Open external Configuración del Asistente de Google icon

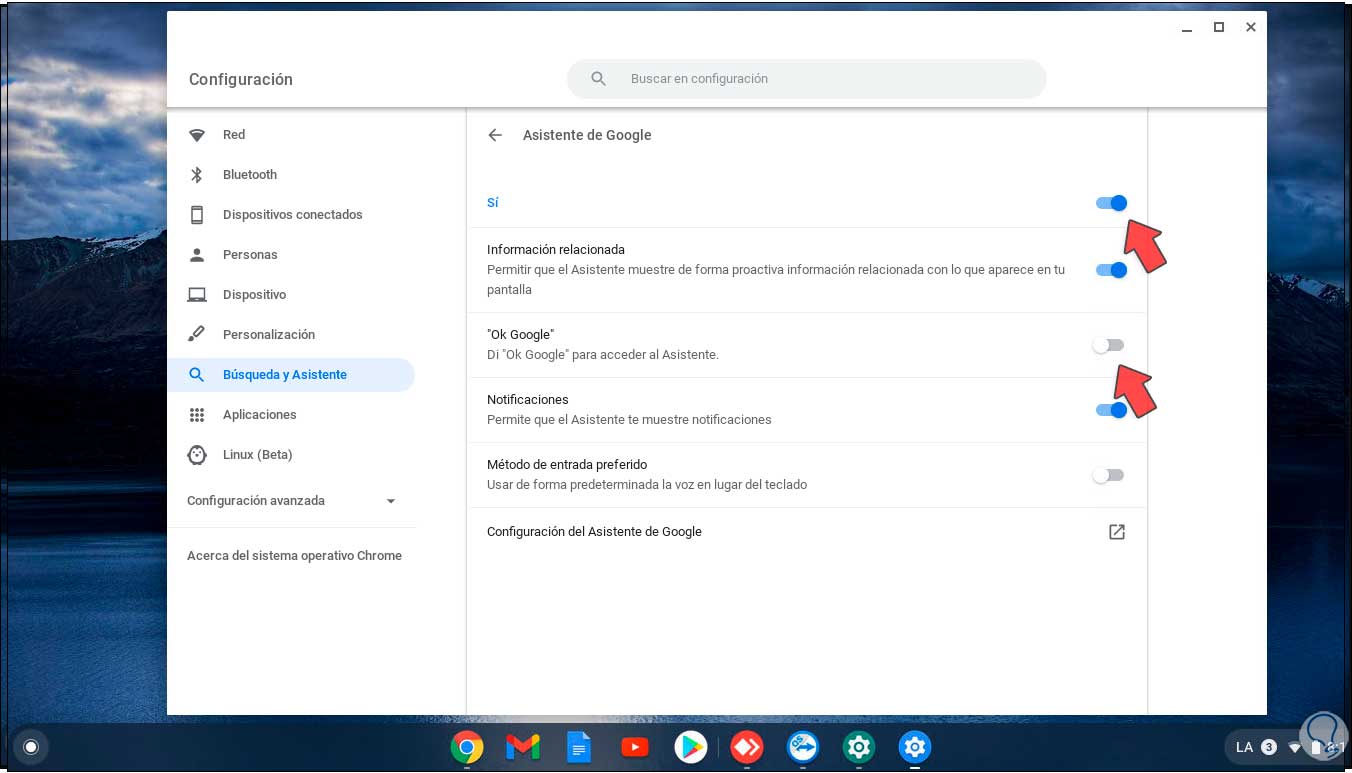tap(1117, 532)
